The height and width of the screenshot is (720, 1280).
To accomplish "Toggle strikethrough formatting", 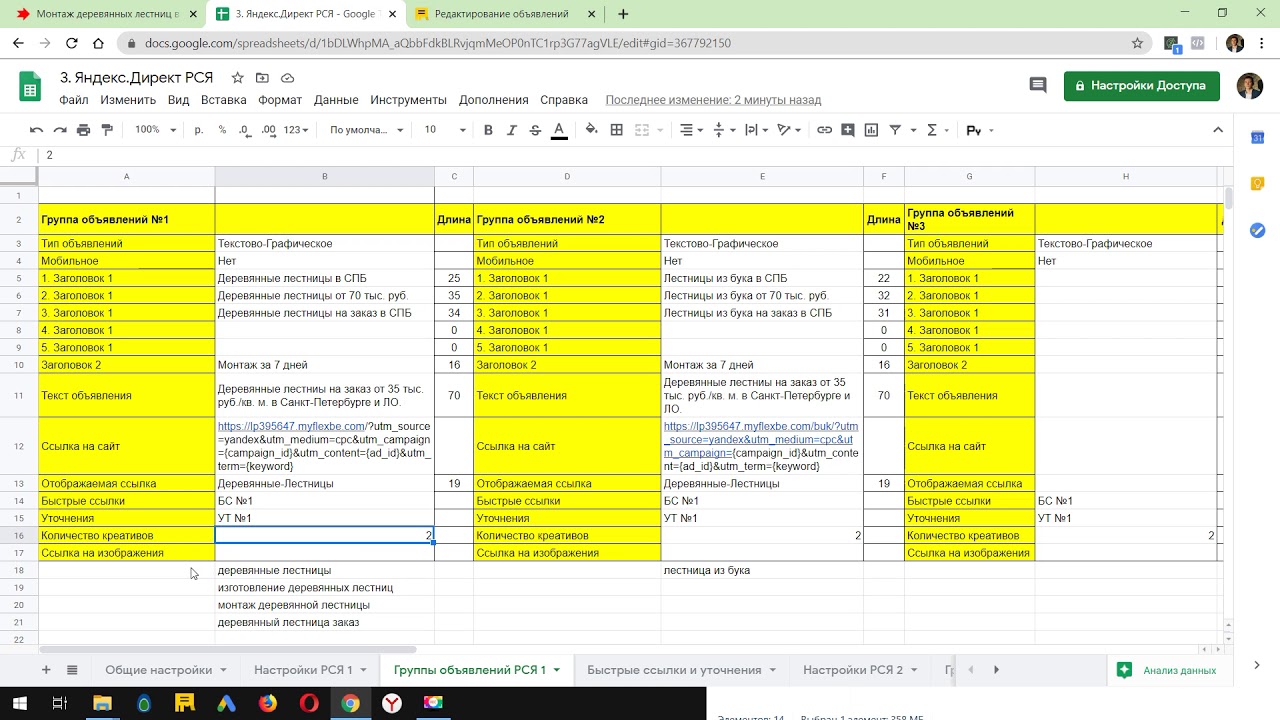I will (x=535, y=130).
